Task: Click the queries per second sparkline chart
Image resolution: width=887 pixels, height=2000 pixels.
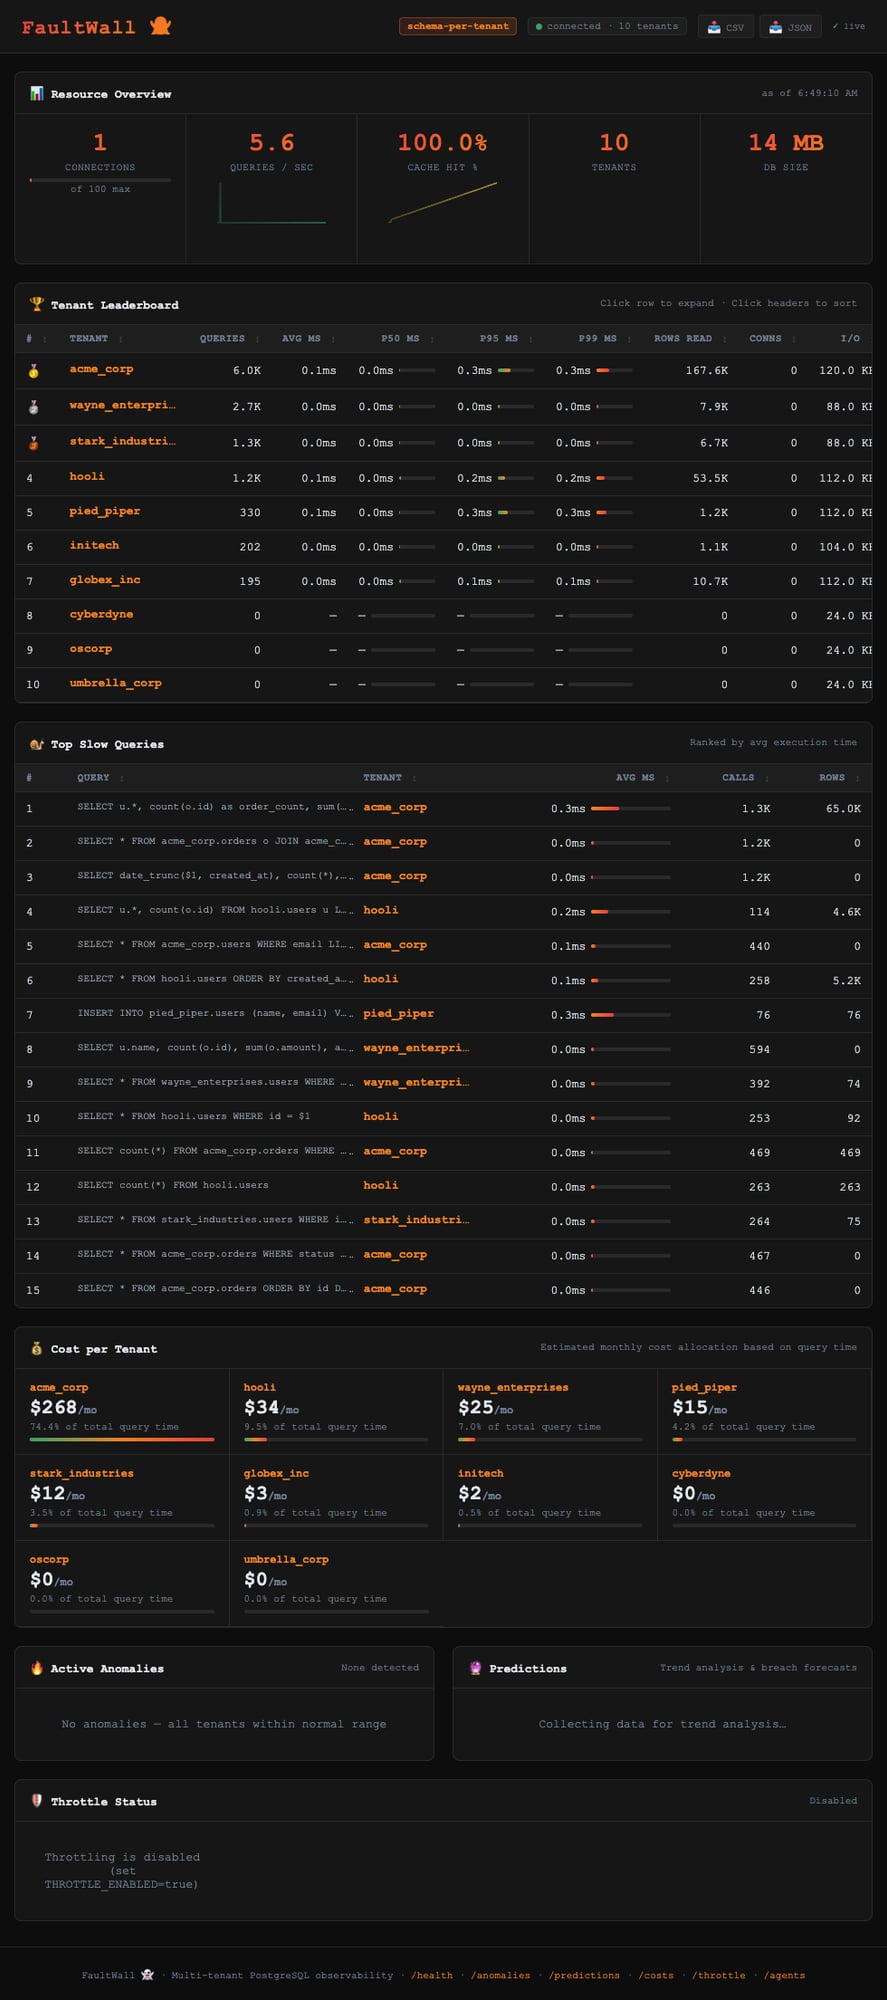Action: 272,204
